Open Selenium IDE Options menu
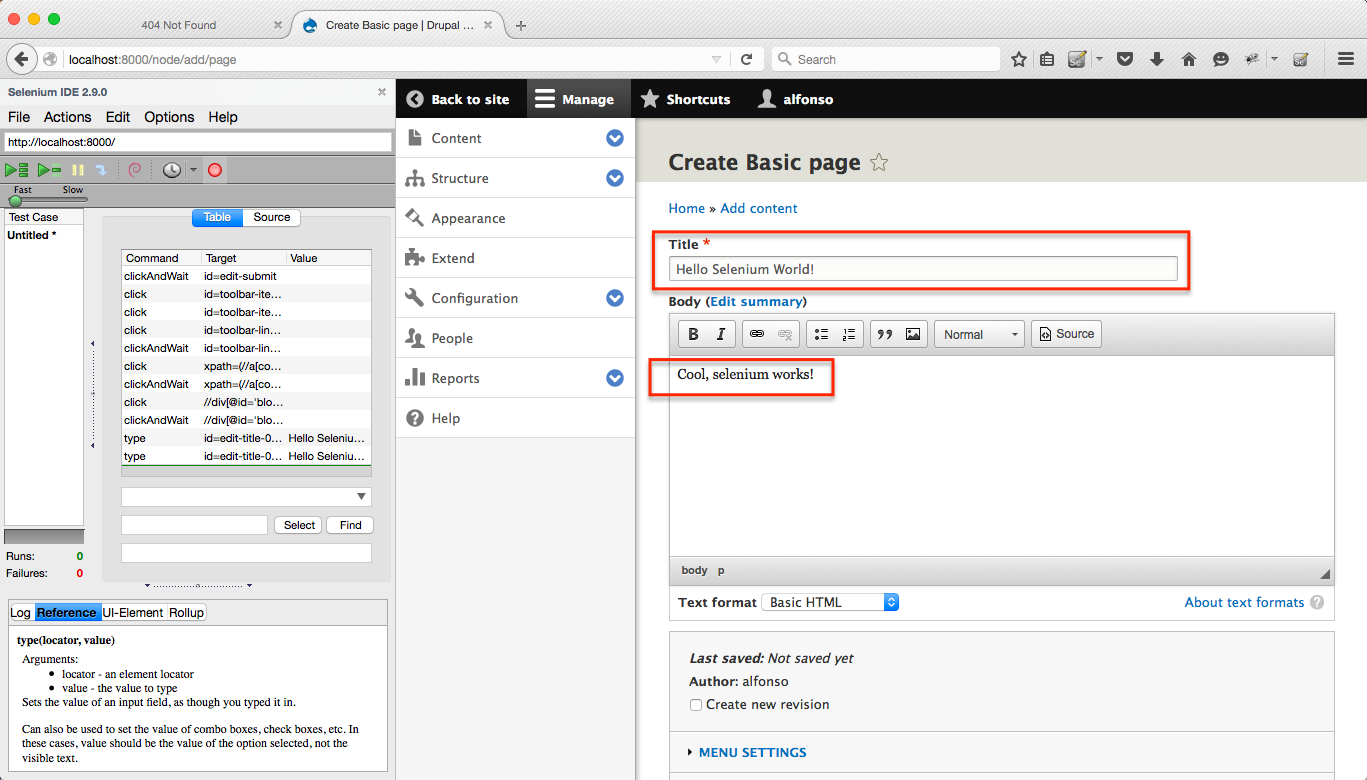Screen dimensions: 1367x780 click(x=169, y=117)
